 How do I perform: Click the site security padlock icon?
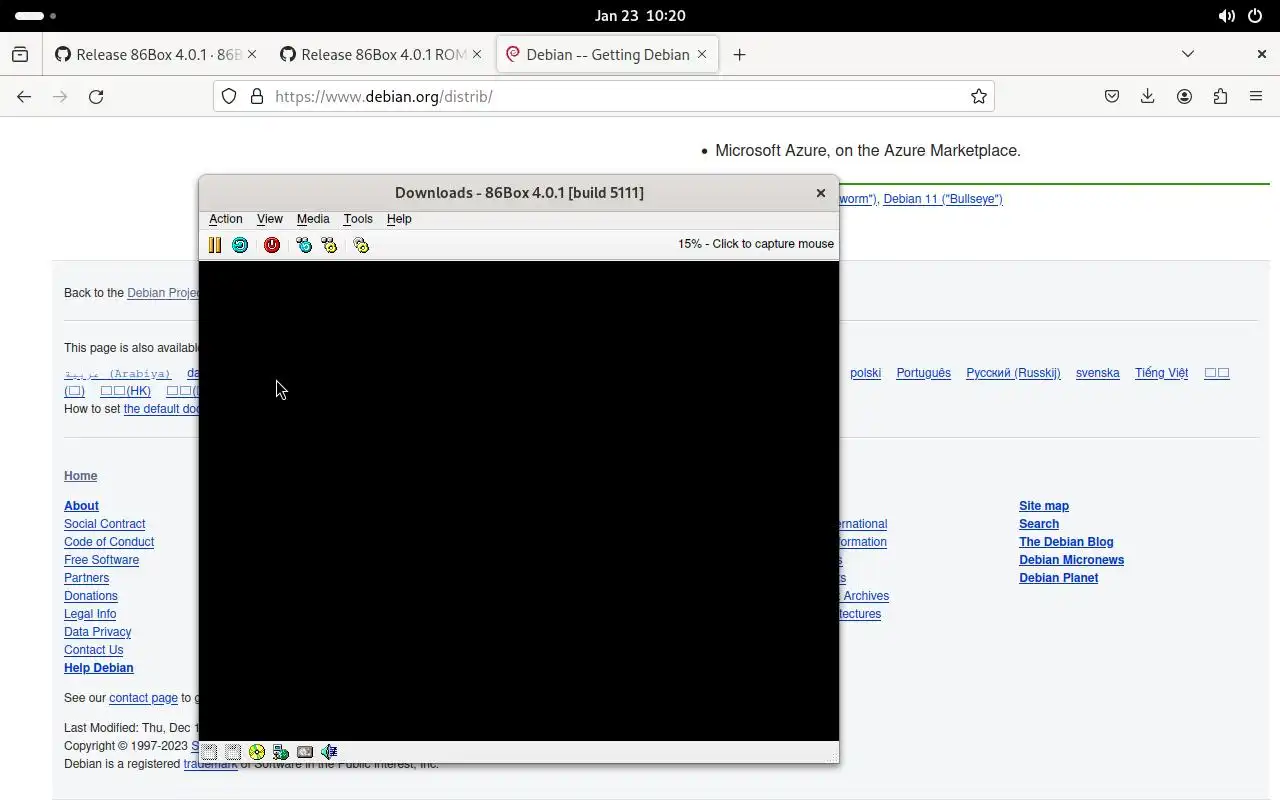[x=257, y=96]
